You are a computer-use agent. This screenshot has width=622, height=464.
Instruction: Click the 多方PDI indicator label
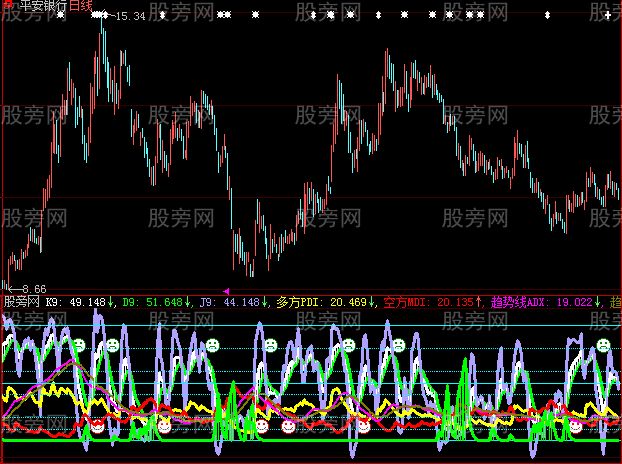click(296, 300)
